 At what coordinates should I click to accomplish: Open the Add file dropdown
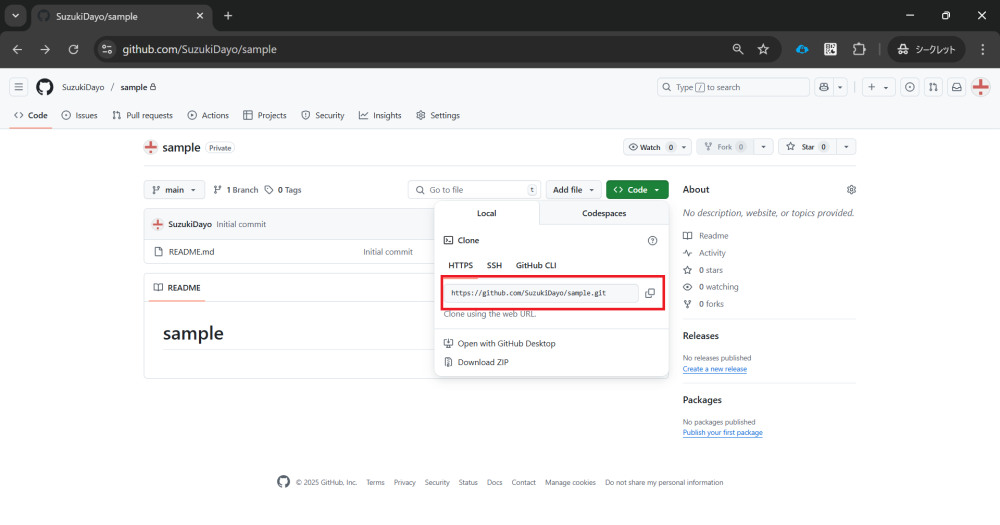(573, 189)
